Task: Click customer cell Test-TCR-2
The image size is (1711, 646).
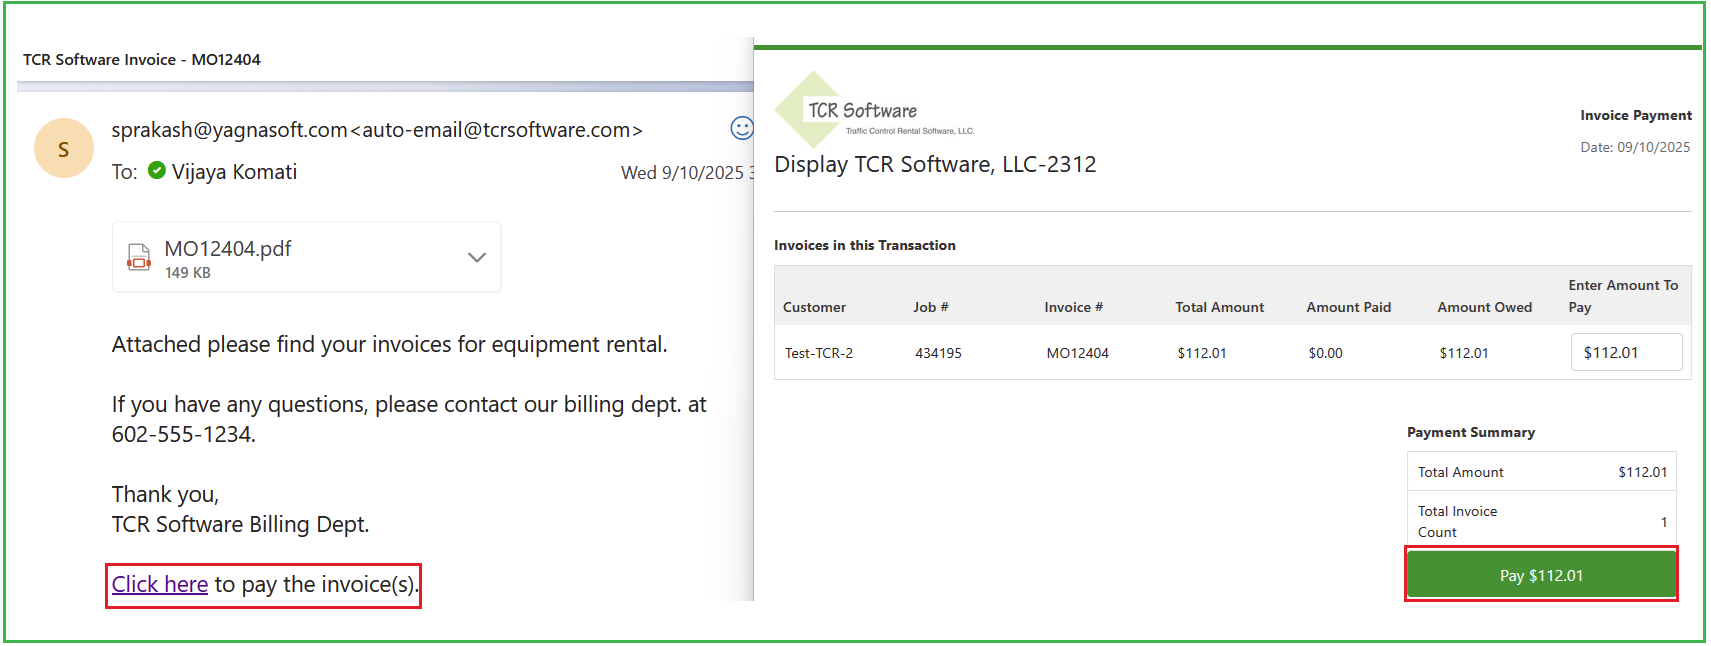Action: coord(819,353)
